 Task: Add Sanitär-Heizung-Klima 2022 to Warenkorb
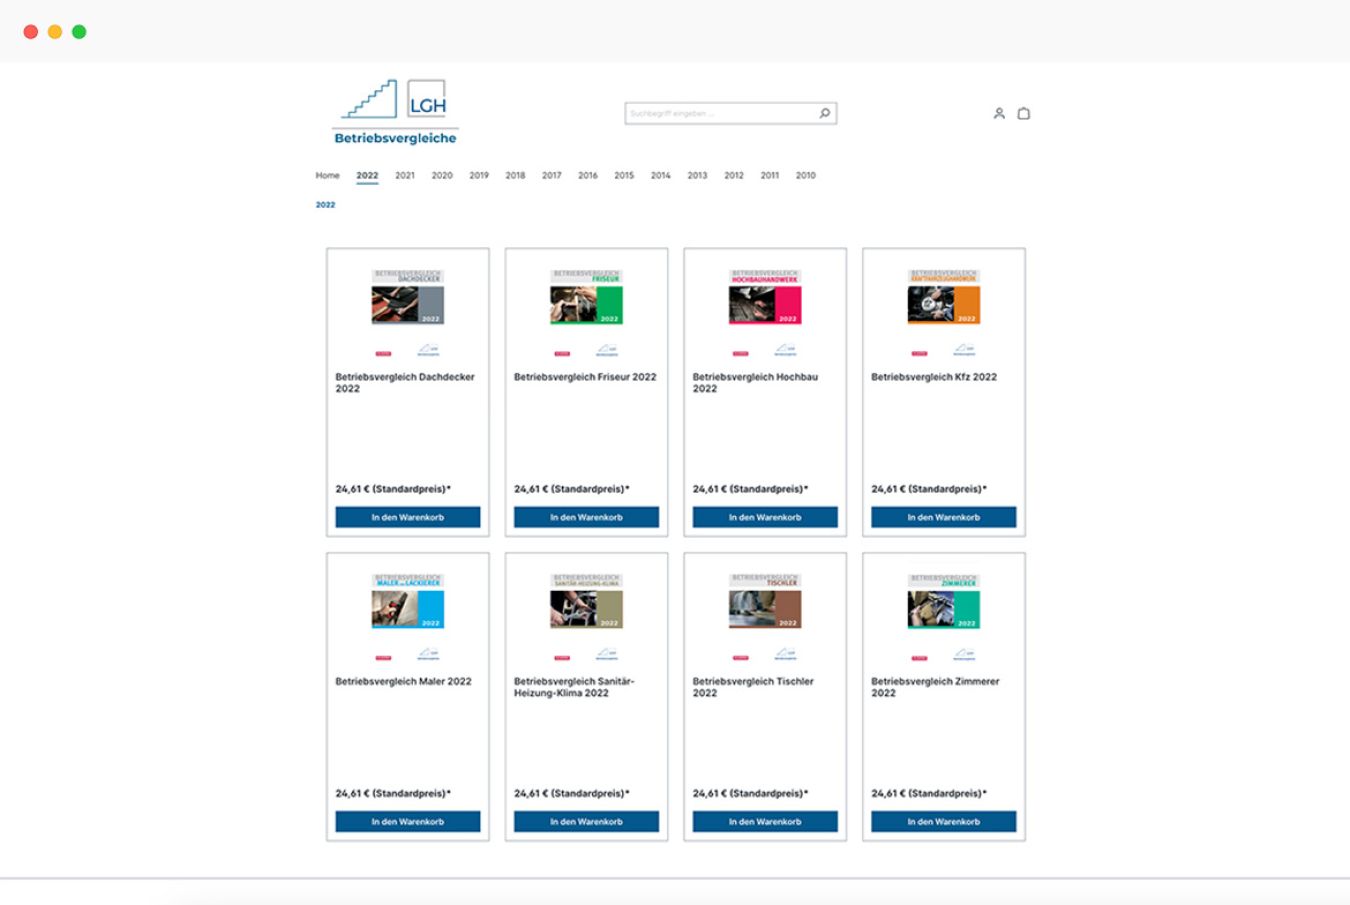(x=586, y=821)
